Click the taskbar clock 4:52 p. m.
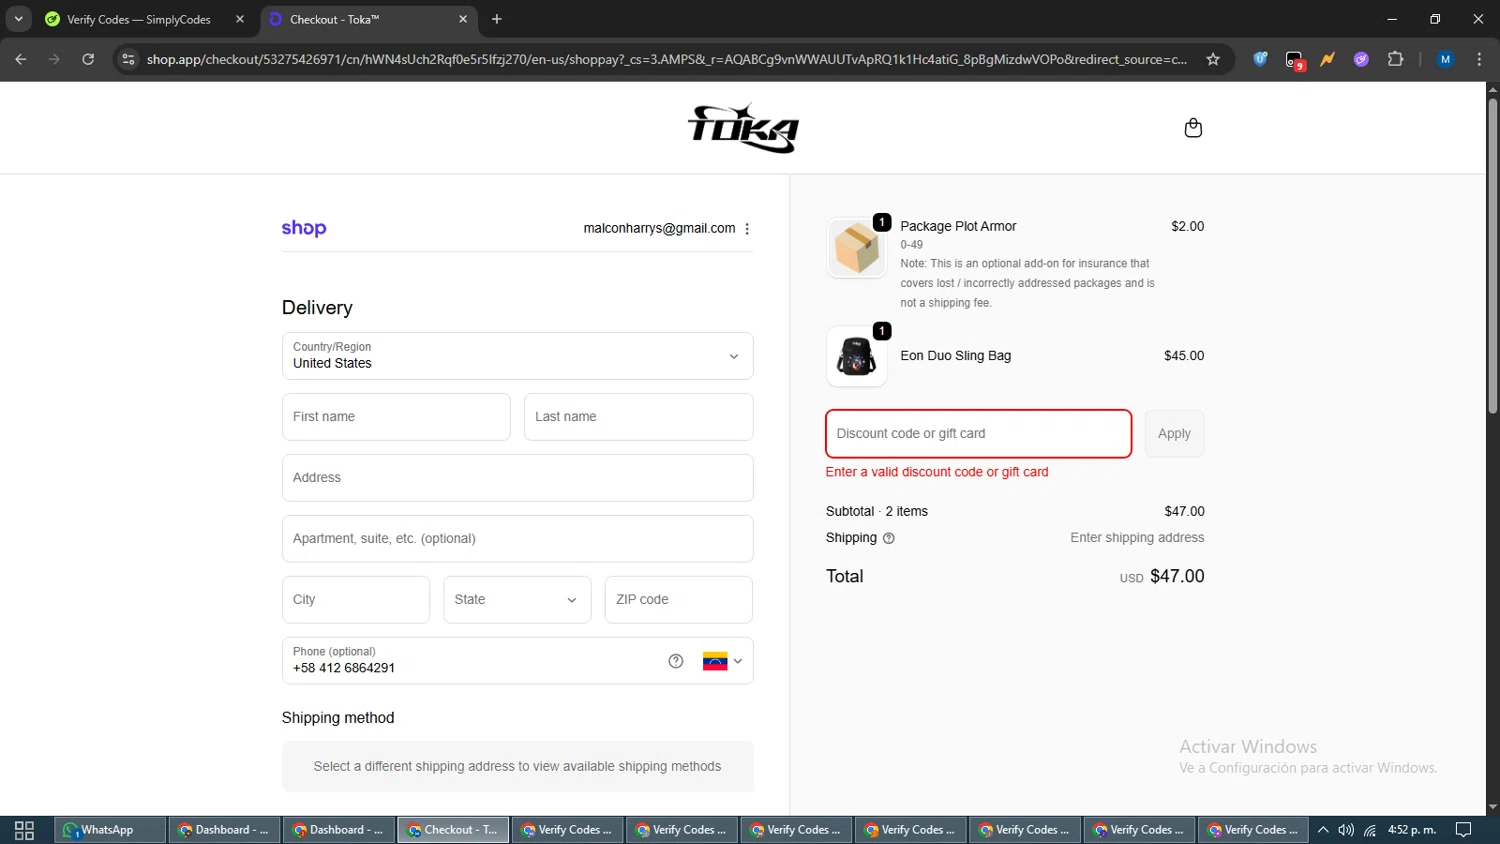 (x=1412, y=830)
